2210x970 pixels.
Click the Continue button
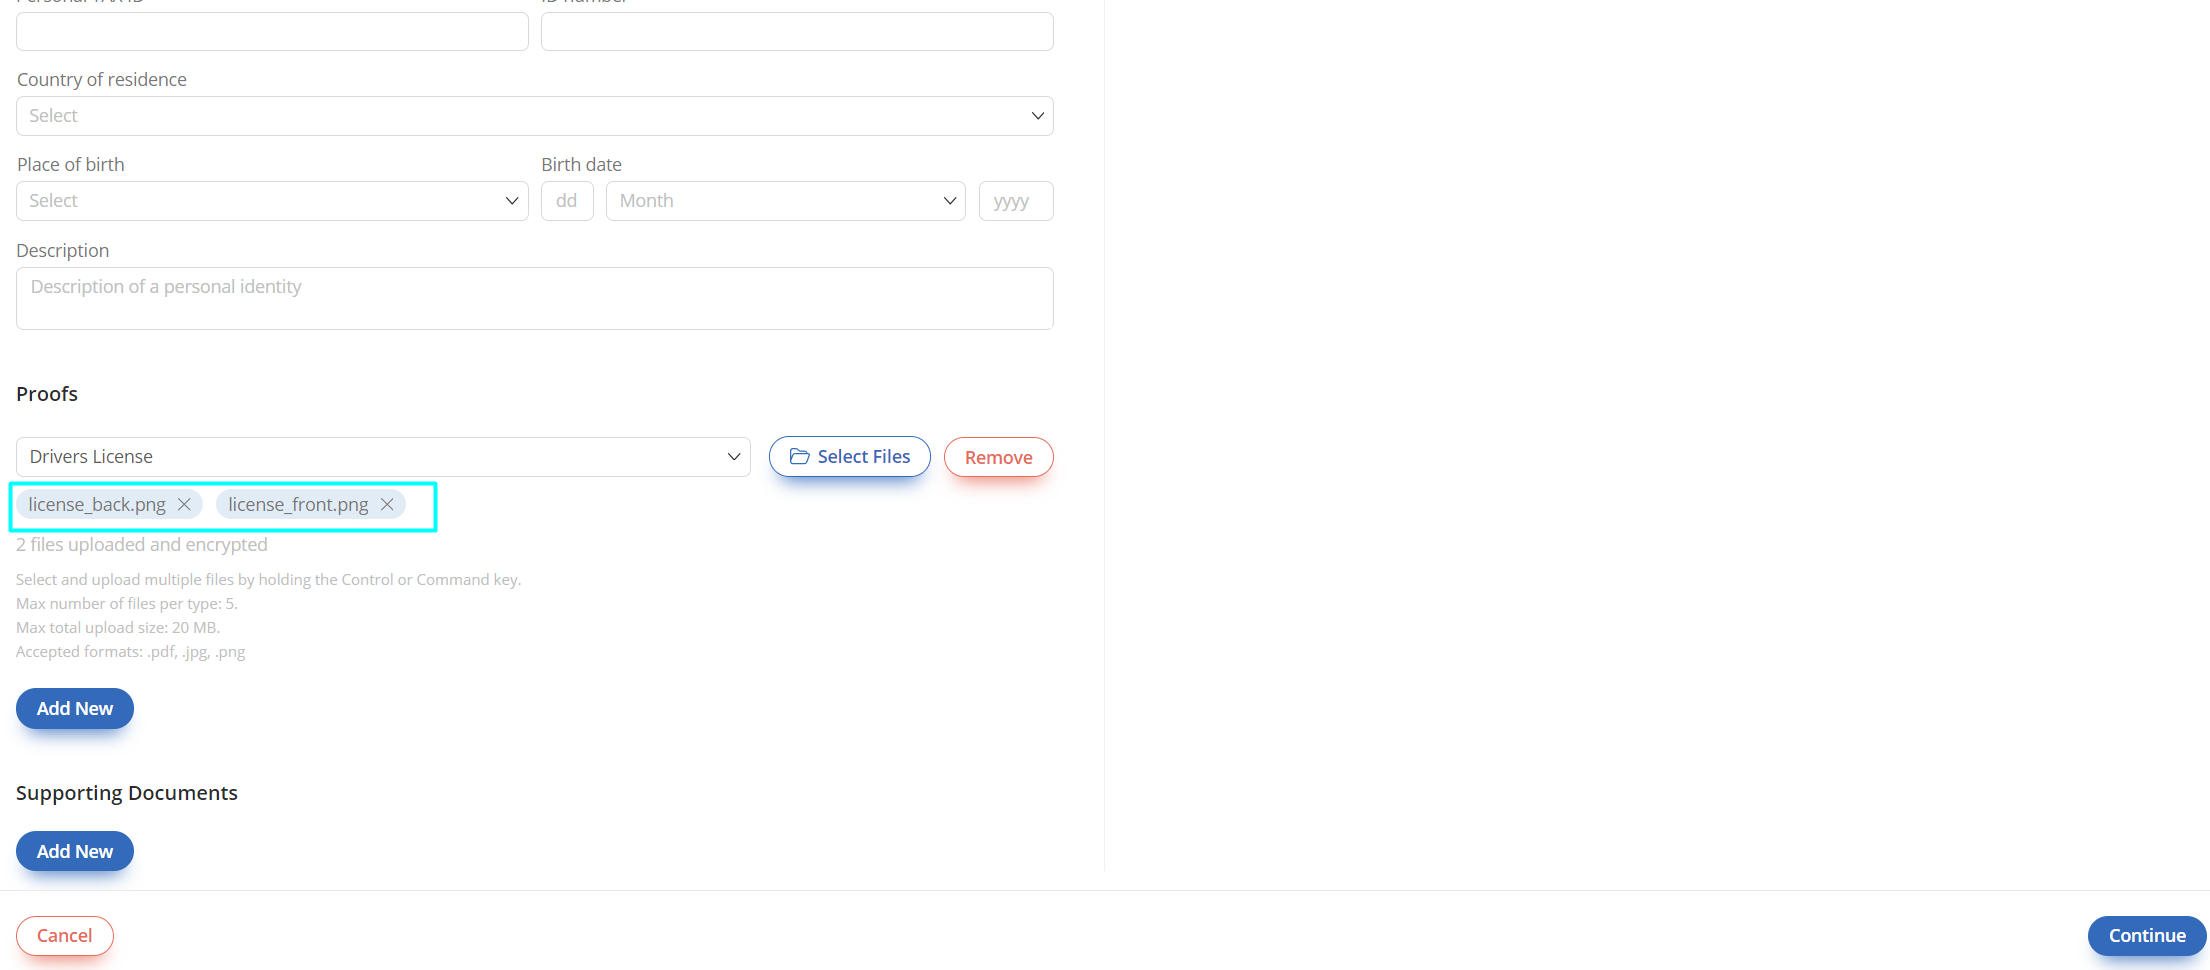click(2147, 935)
